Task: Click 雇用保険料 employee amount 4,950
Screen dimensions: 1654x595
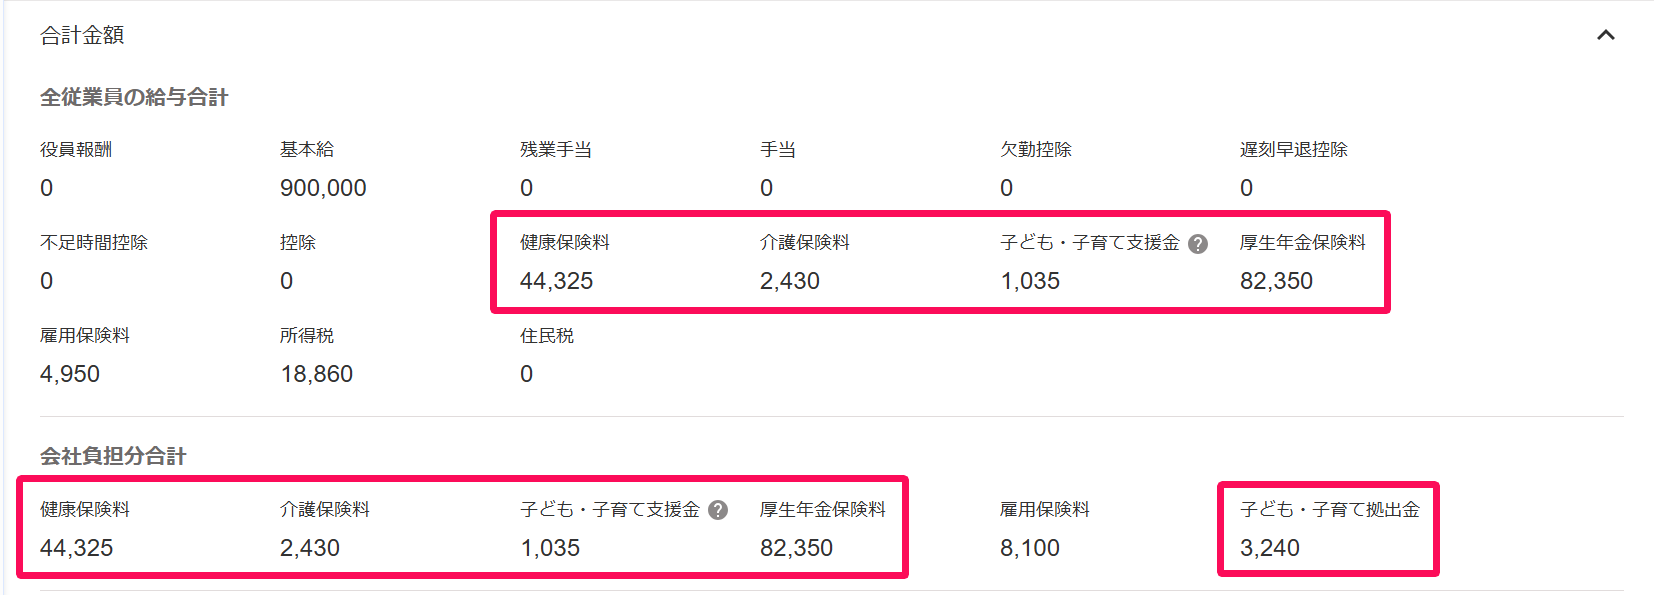Action: click(x=70, y=374)
